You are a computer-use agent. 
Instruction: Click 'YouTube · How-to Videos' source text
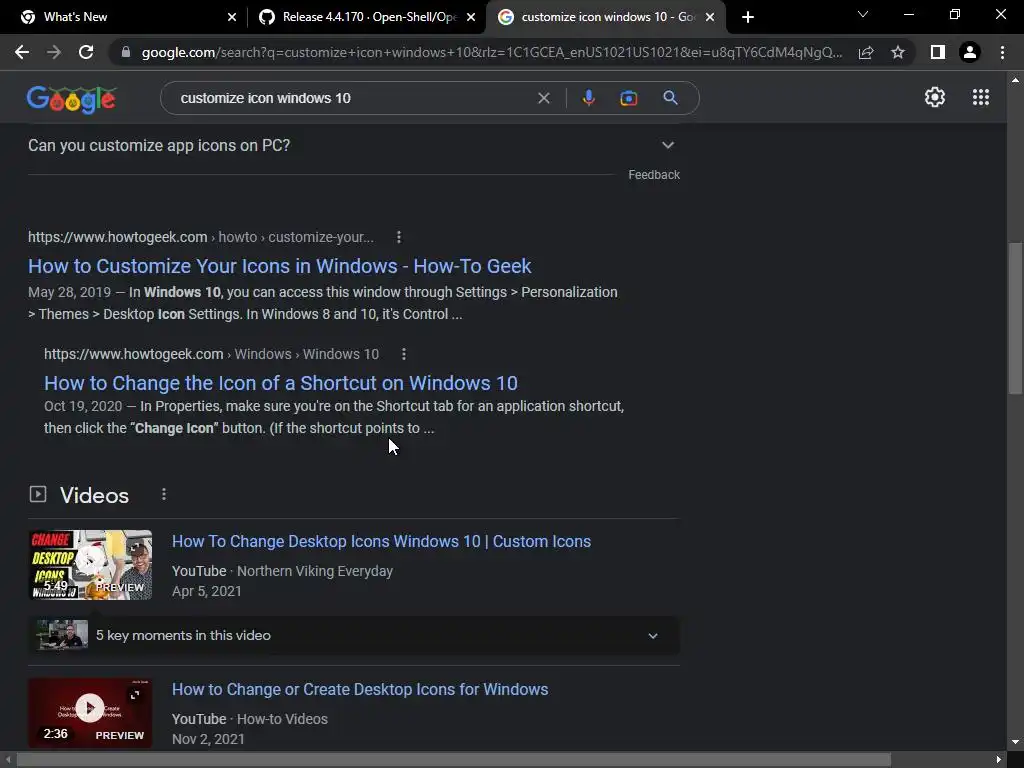click(x=249, y=719)
